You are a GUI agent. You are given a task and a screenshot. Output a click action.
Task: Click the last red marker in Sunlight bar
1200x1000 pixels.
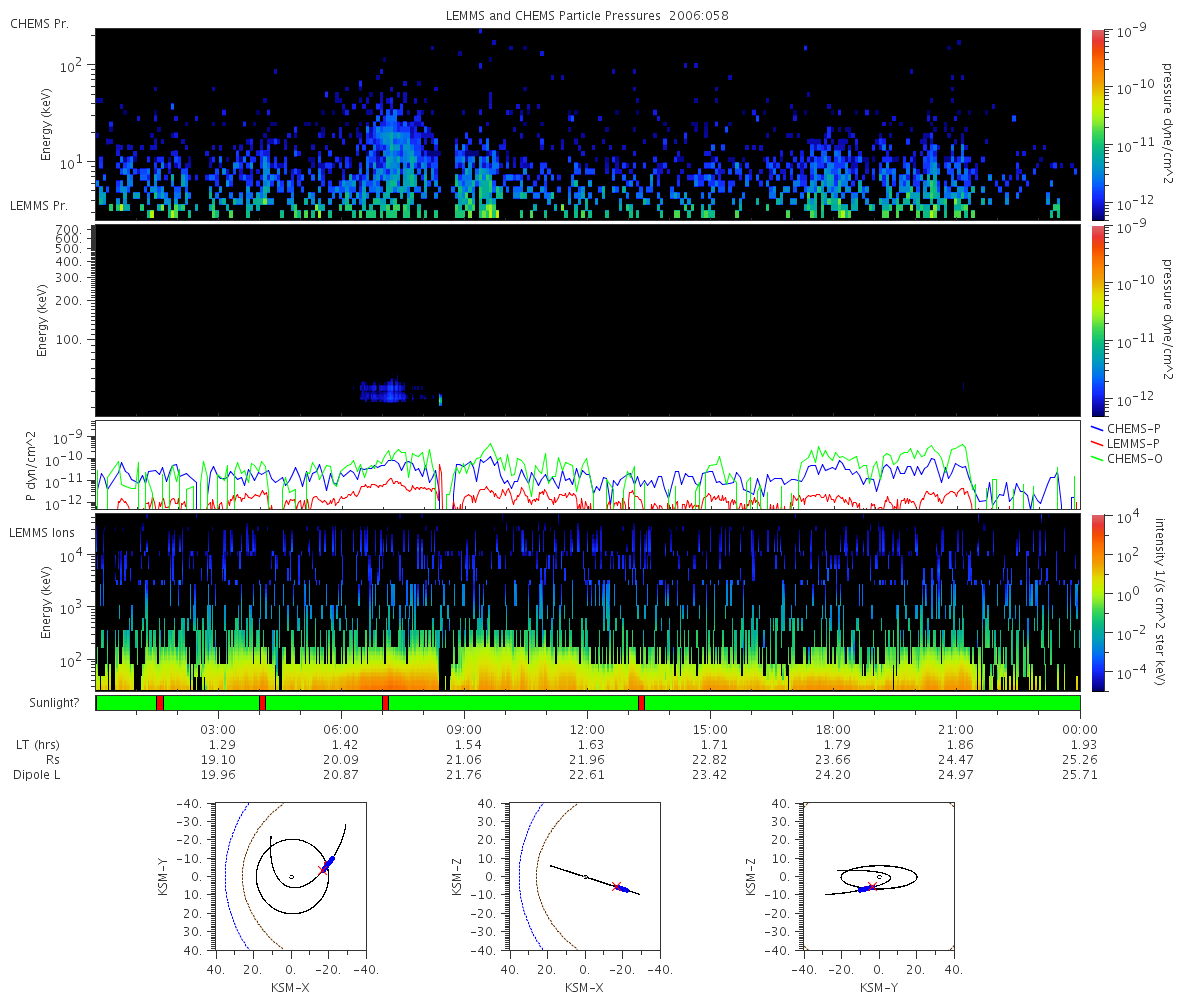pos(641,703)
